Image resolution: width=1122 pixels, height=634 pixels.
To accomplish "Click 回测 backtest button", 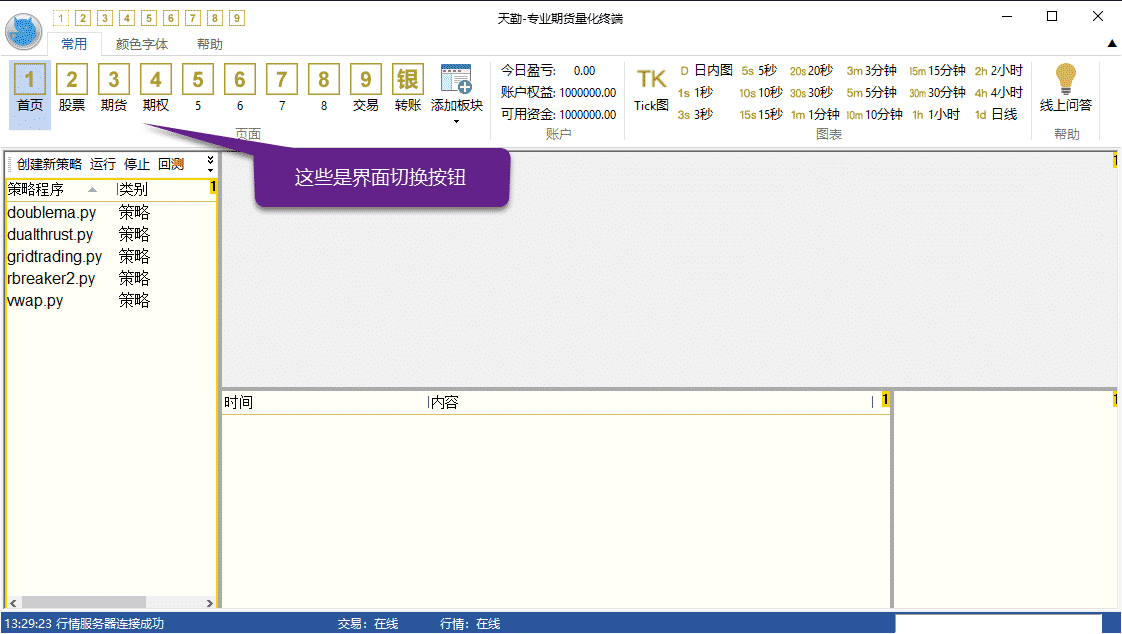I will point(171,164).
